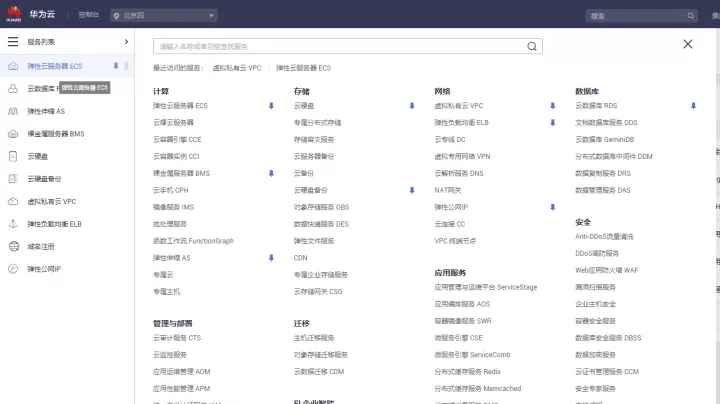The image size is (720, 404).
Task: Toggle pin for 弹性云服务器 ECS in 计算
Action: [271, 106]
